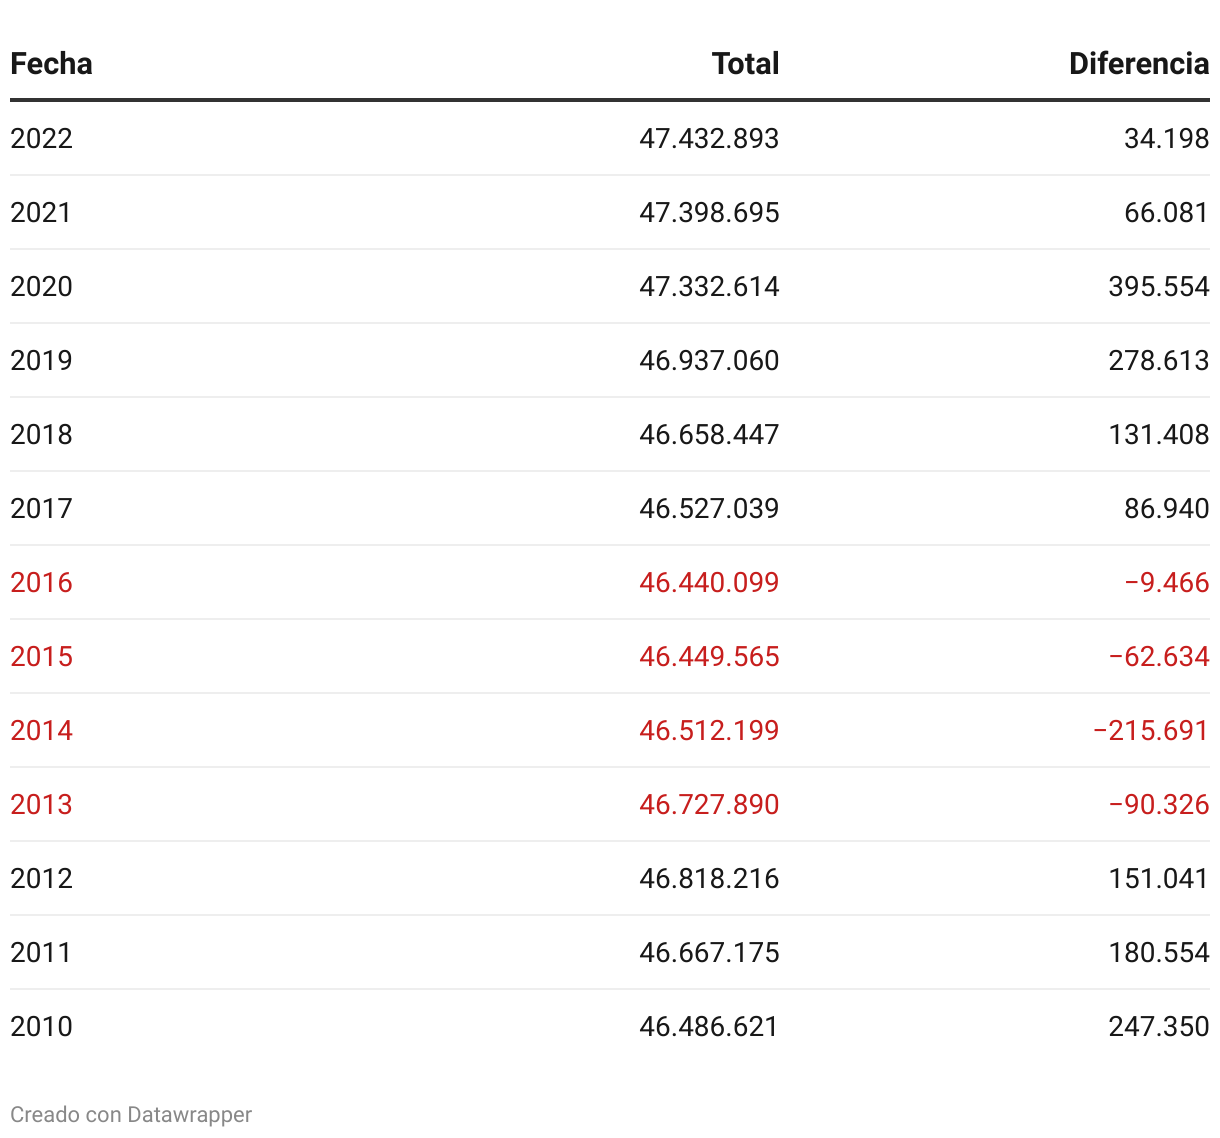Click total value 46.937.060
1220x1138 pixels.
tap(709, 360)
